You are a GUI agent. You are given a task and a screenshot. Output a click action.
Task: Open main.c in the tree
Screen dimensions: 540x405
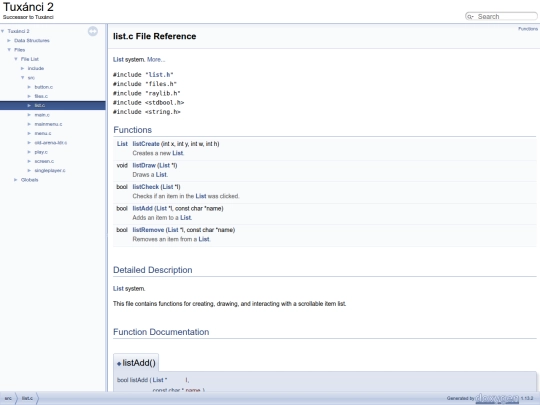tap(42, 115)
